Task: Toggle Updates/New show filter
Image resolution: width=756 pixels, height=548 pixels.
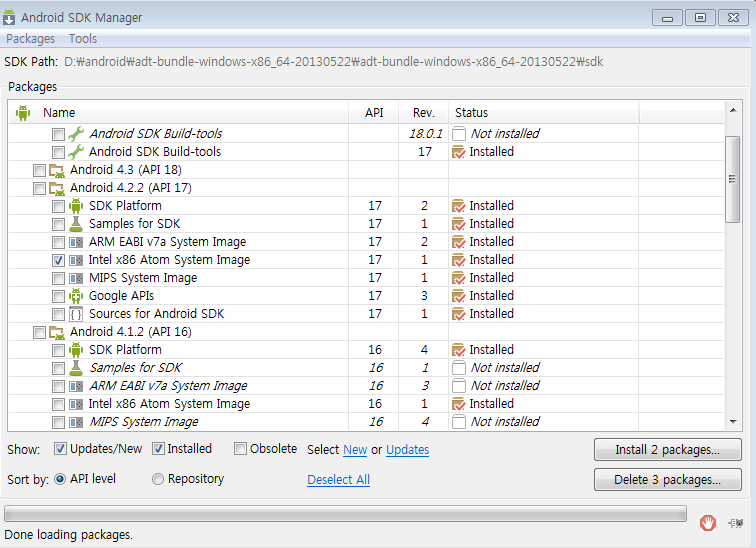Action: [60, 449]
